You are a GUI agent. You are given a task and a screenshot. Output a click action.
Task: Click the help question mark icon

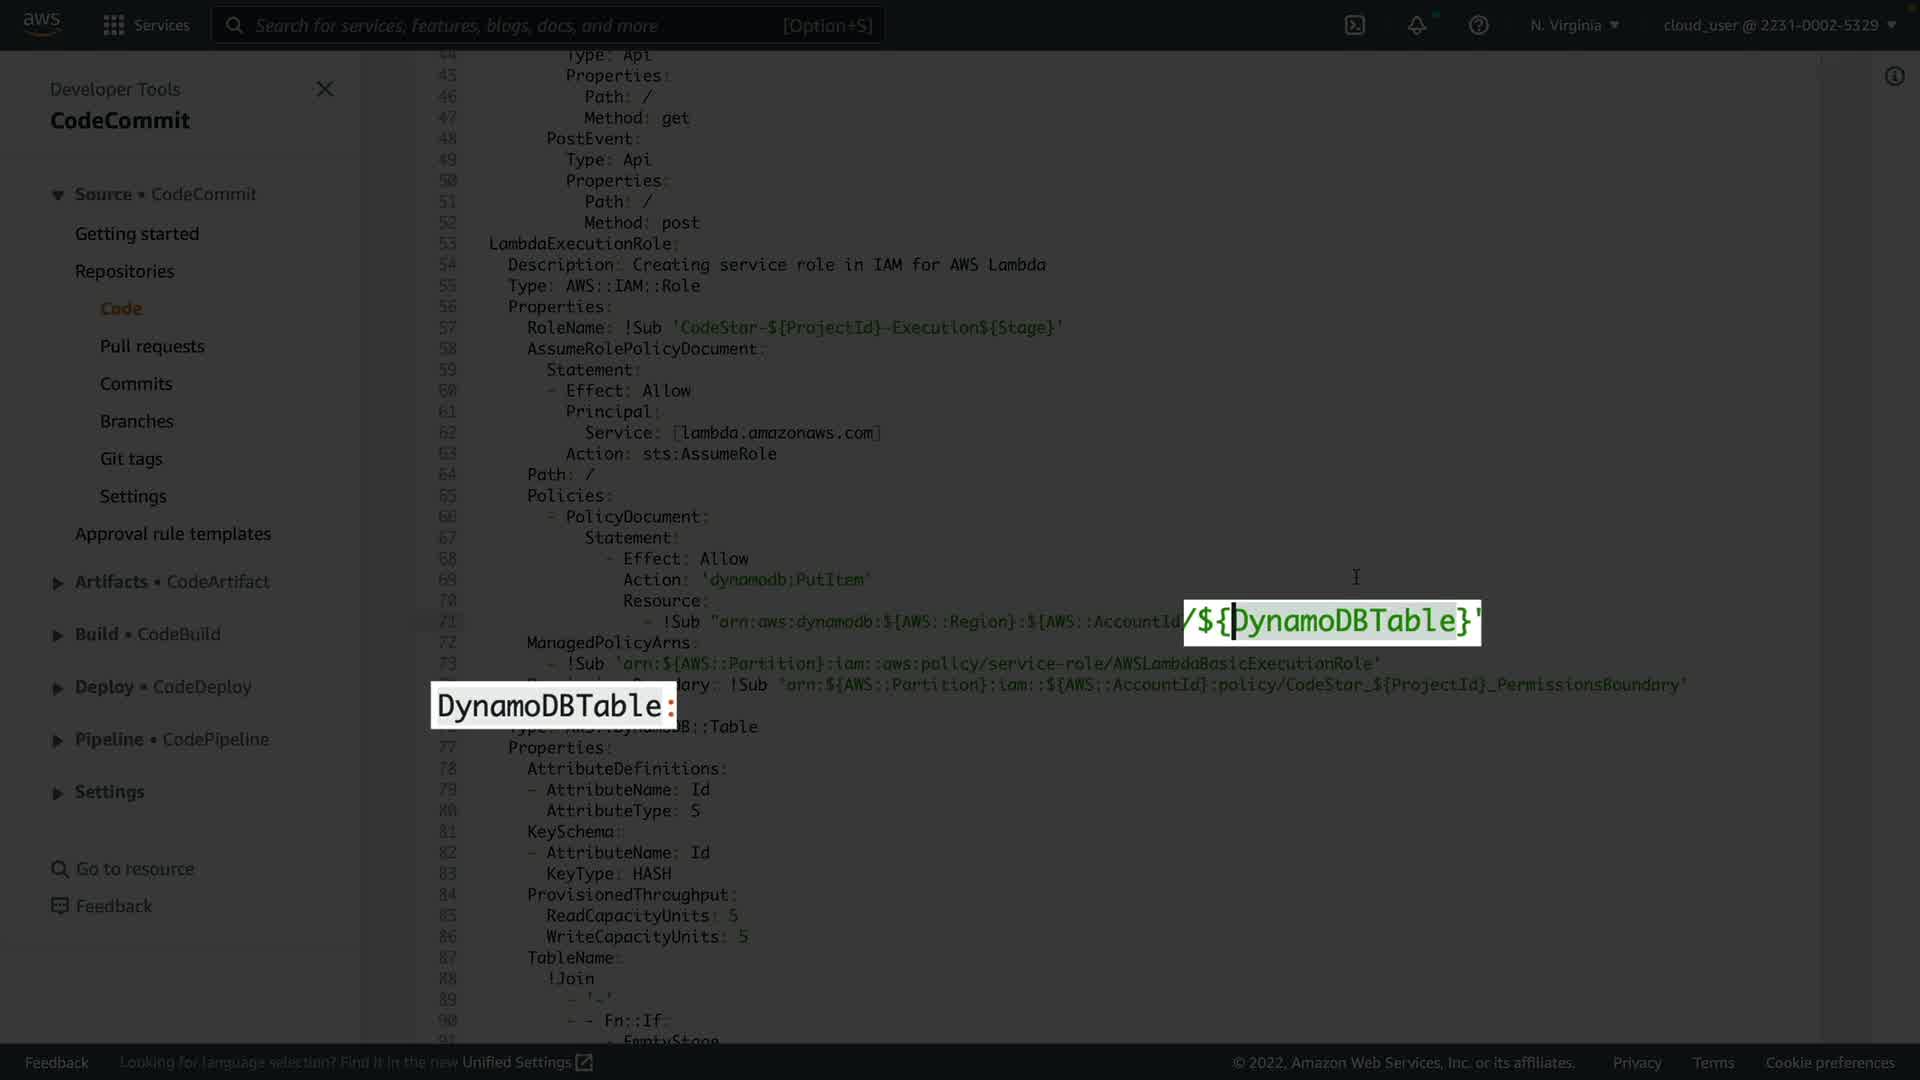click(1479, 25)
